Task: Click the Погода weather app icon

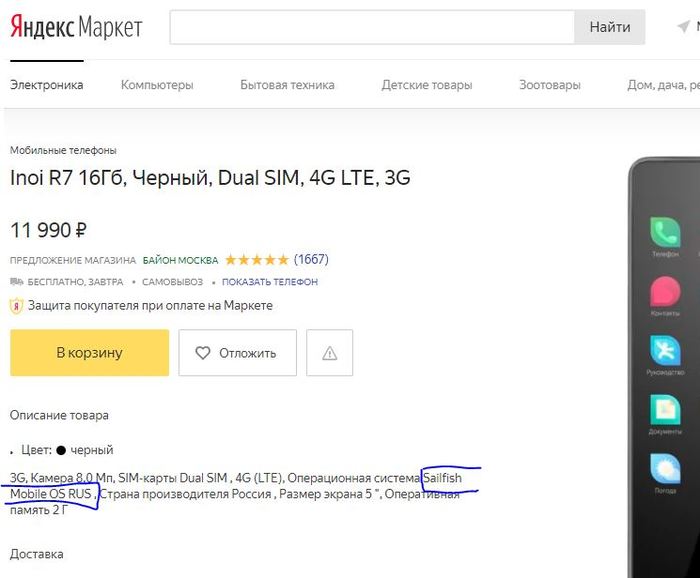Action: click(x=665, y=467)
